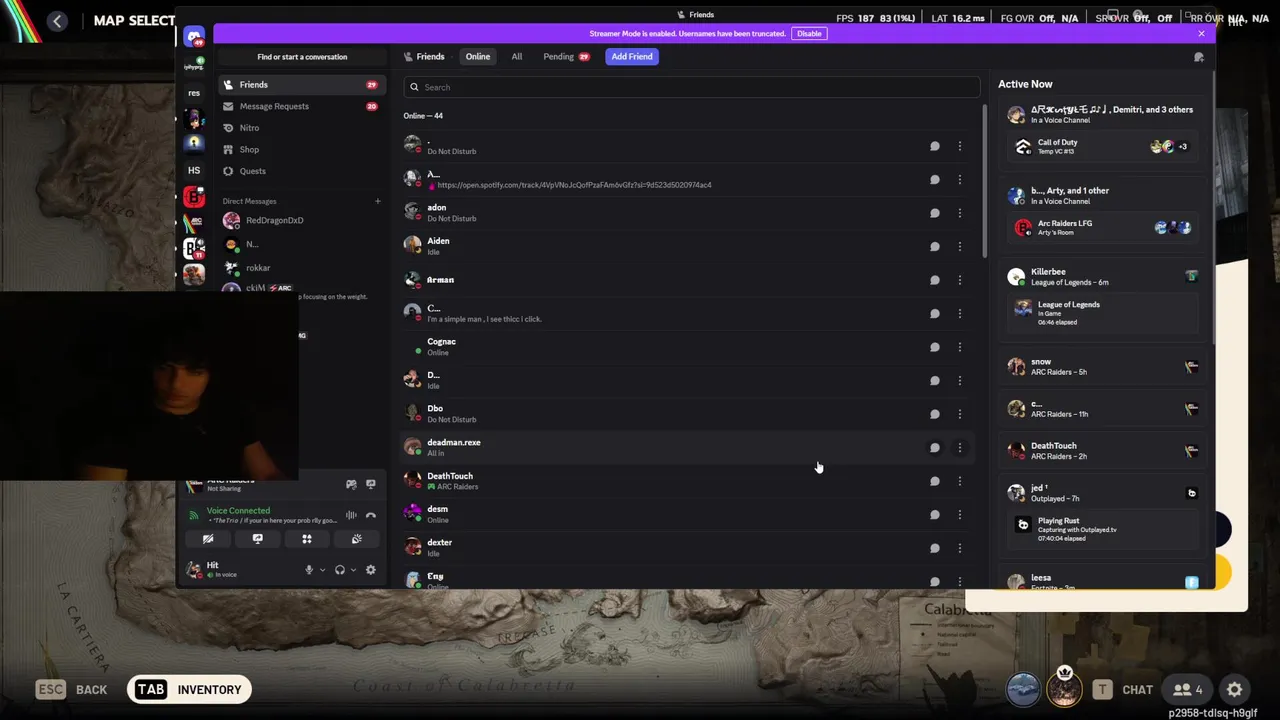Click the Voice Connected status text
The height and width of the screenshot is (720, 1280).
[x=238, y=511]
